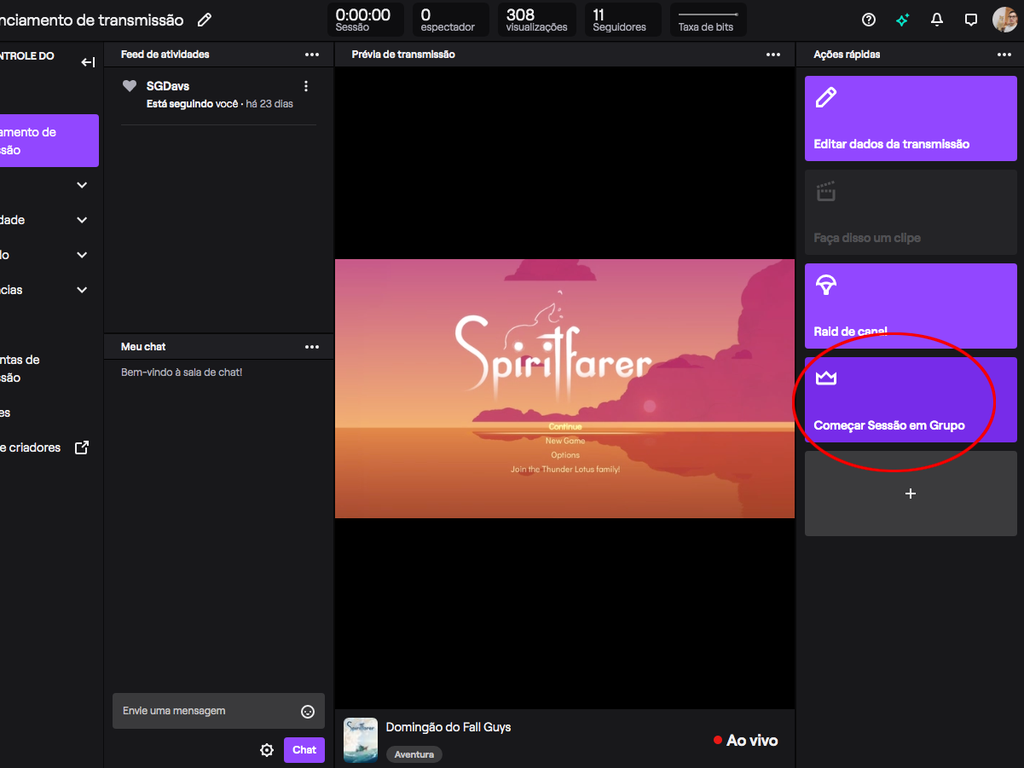This screenshot has width=1024, height=768.
Task: Click the Aventura tag below stream title
Action: [414, 754]
